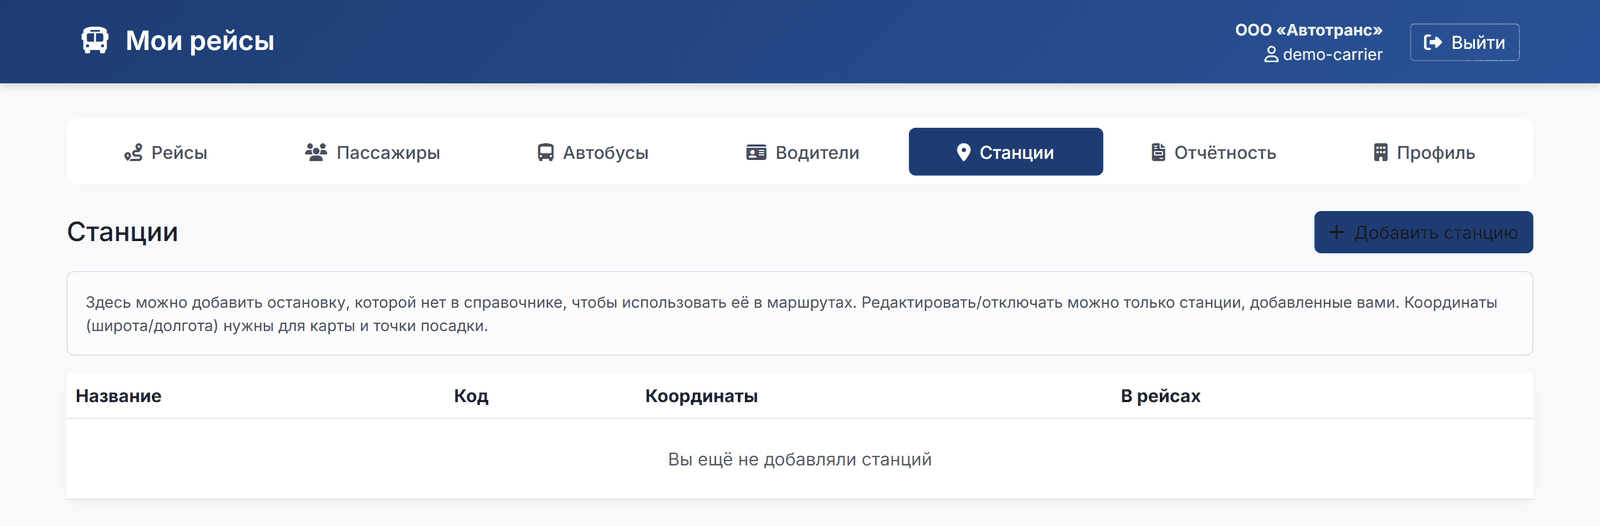Screen dimensions: 1600x526
Task: Click the people icon on Пассажиры tab
Action: click(x=316, y=152)
